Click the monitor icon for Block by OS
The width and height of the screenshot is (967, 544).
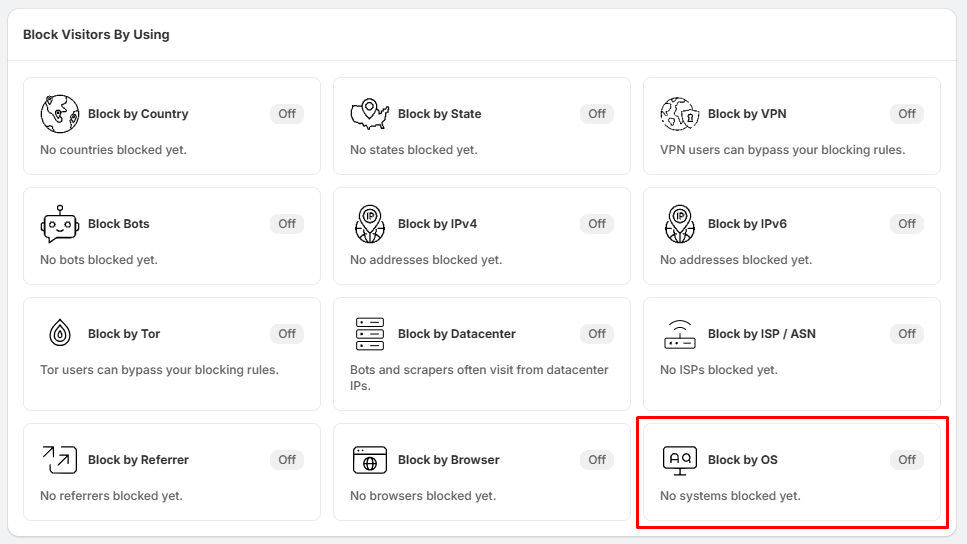tap(680, 461)
